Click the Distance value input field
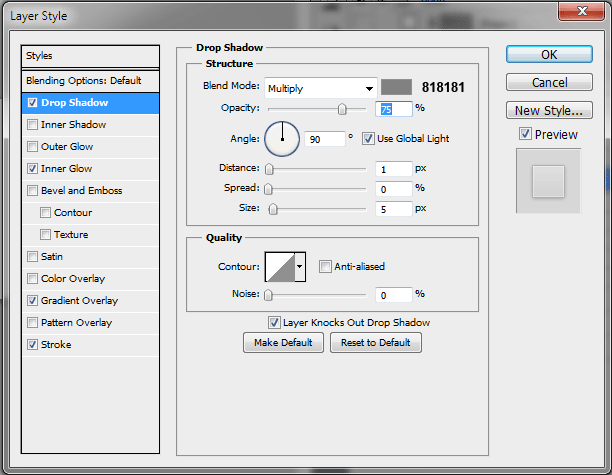Screen dimensions: 612x475 (394, 169)
